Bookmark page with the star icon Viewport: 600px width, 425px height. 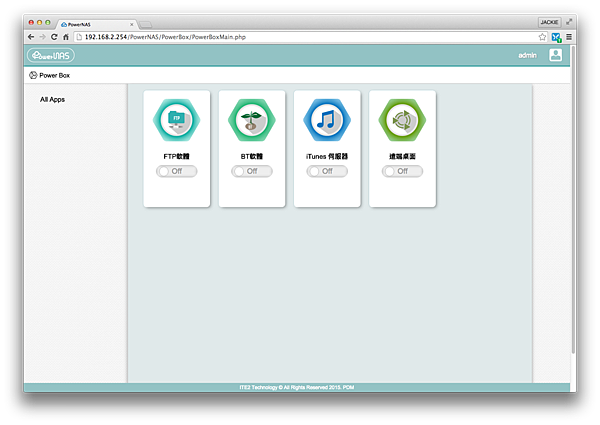542,37
